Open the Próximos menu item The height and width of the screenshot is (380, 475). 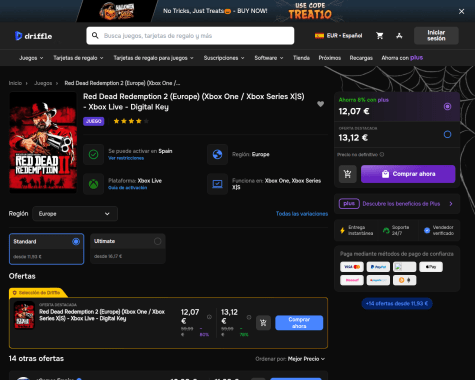[330, 58]
